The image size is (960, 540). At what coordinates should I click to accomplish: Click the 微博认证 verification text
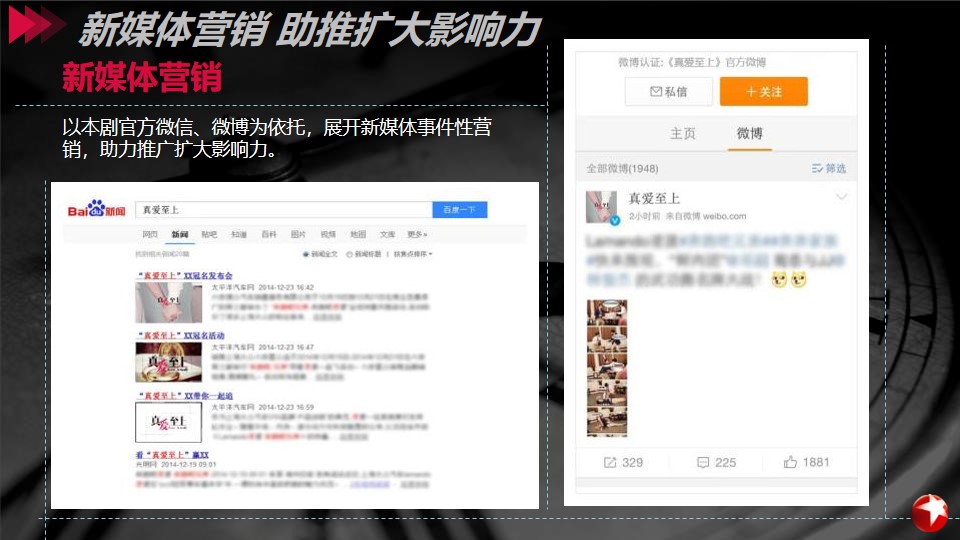(692, 62)
